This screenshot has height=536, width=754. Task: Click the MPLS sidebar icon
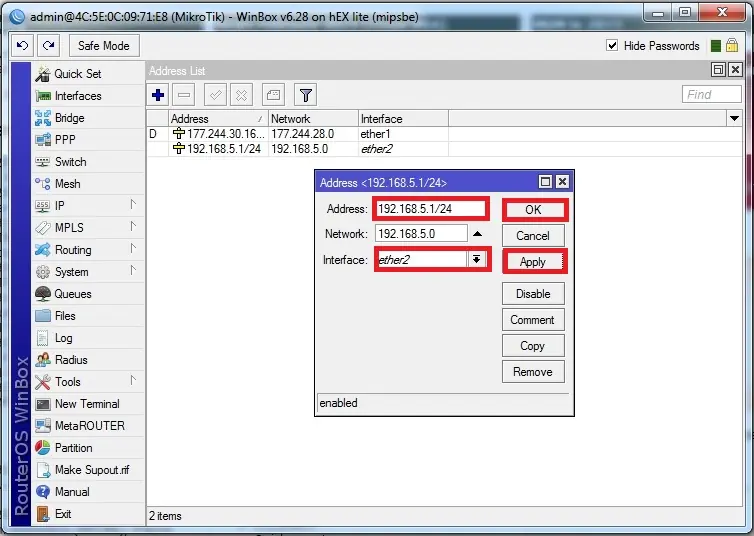point(42,228)
